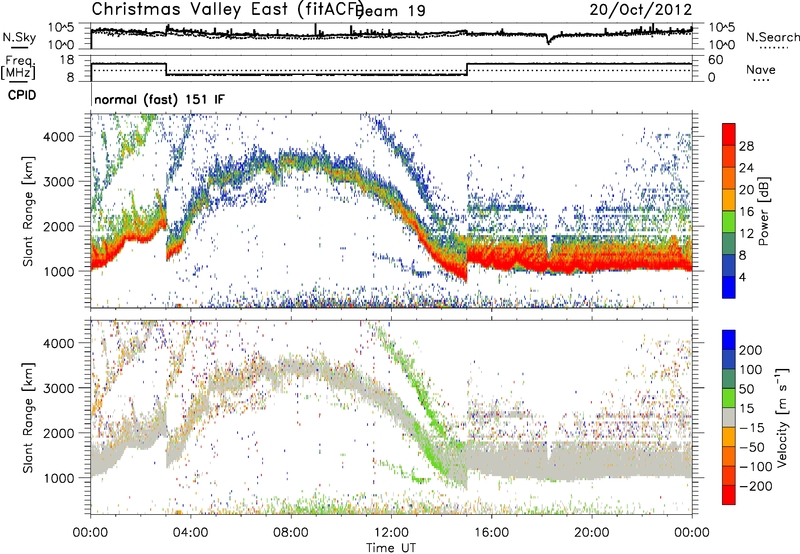Viewport: 800px width, 554px height.
Task: Click the '28' value on the power scale
Action: point(746,146)
